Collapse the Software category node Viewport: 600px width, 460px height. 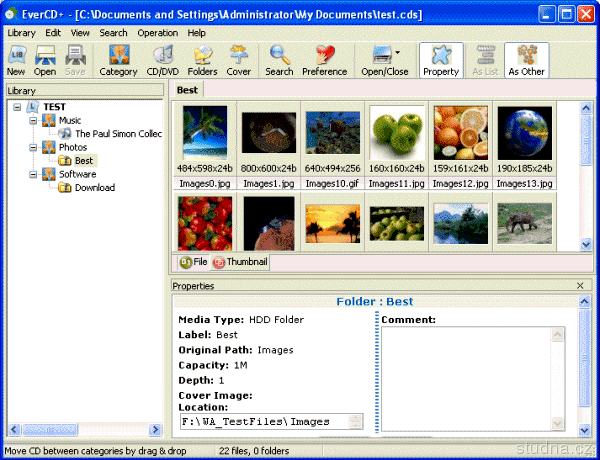(x=33, y=174)
